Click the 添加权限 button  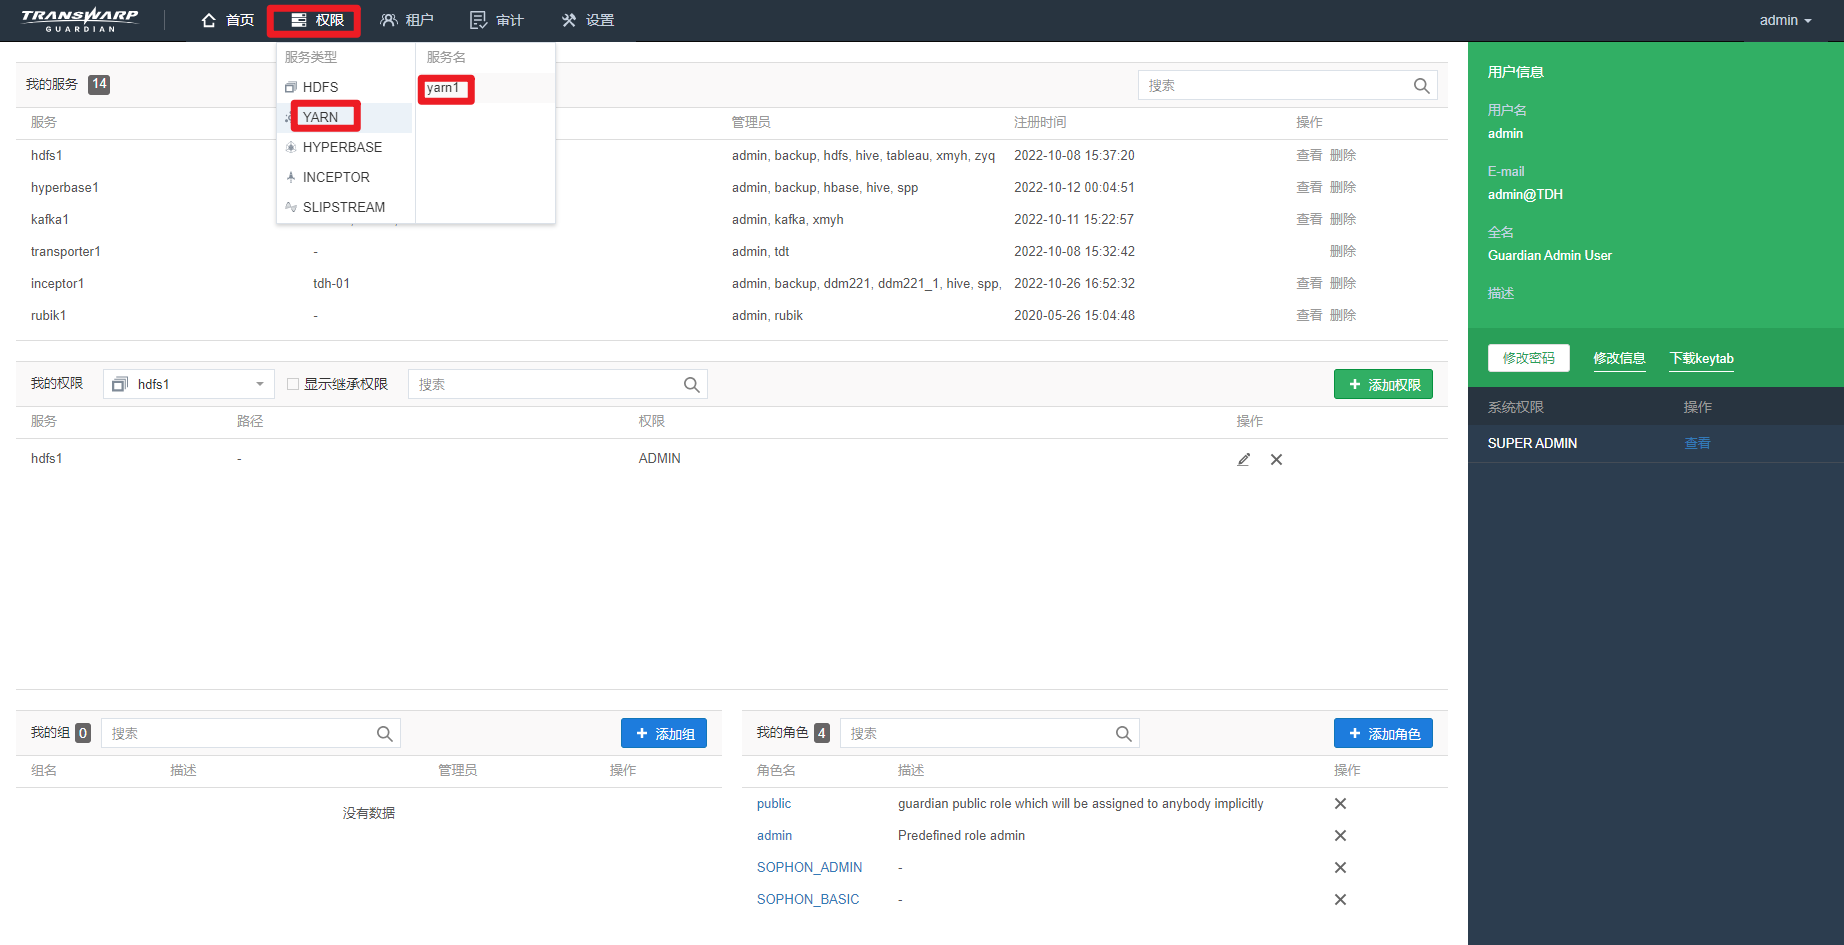click(1383, 384)
